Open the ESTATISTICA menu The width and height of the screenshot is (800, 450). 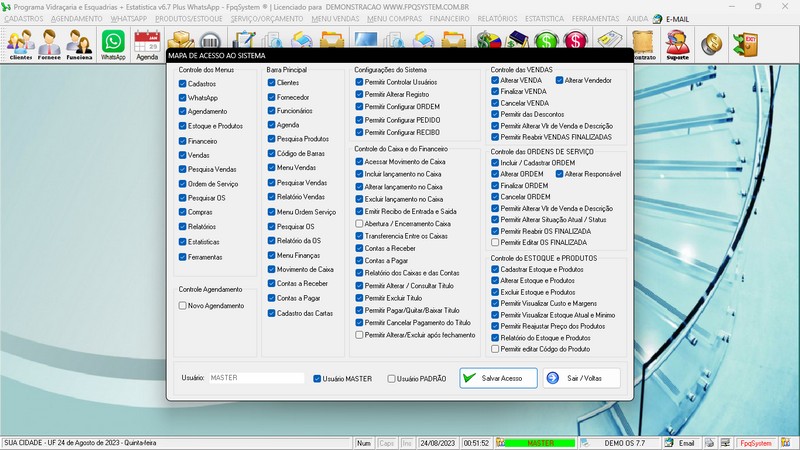pos(544,18)
